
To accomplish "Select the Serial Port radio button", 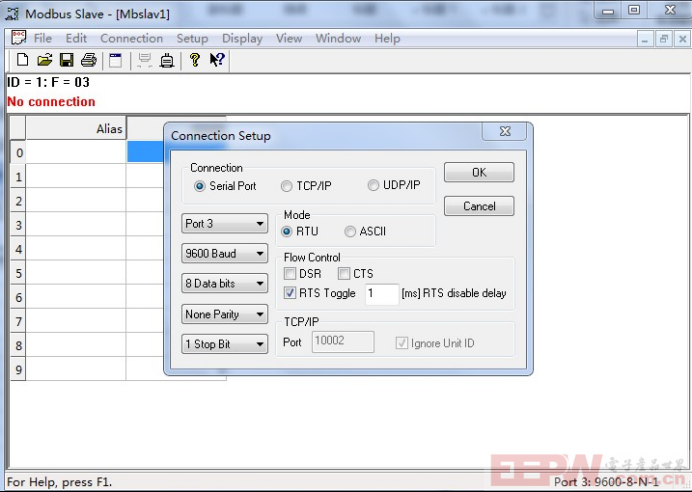I will 199,186.
